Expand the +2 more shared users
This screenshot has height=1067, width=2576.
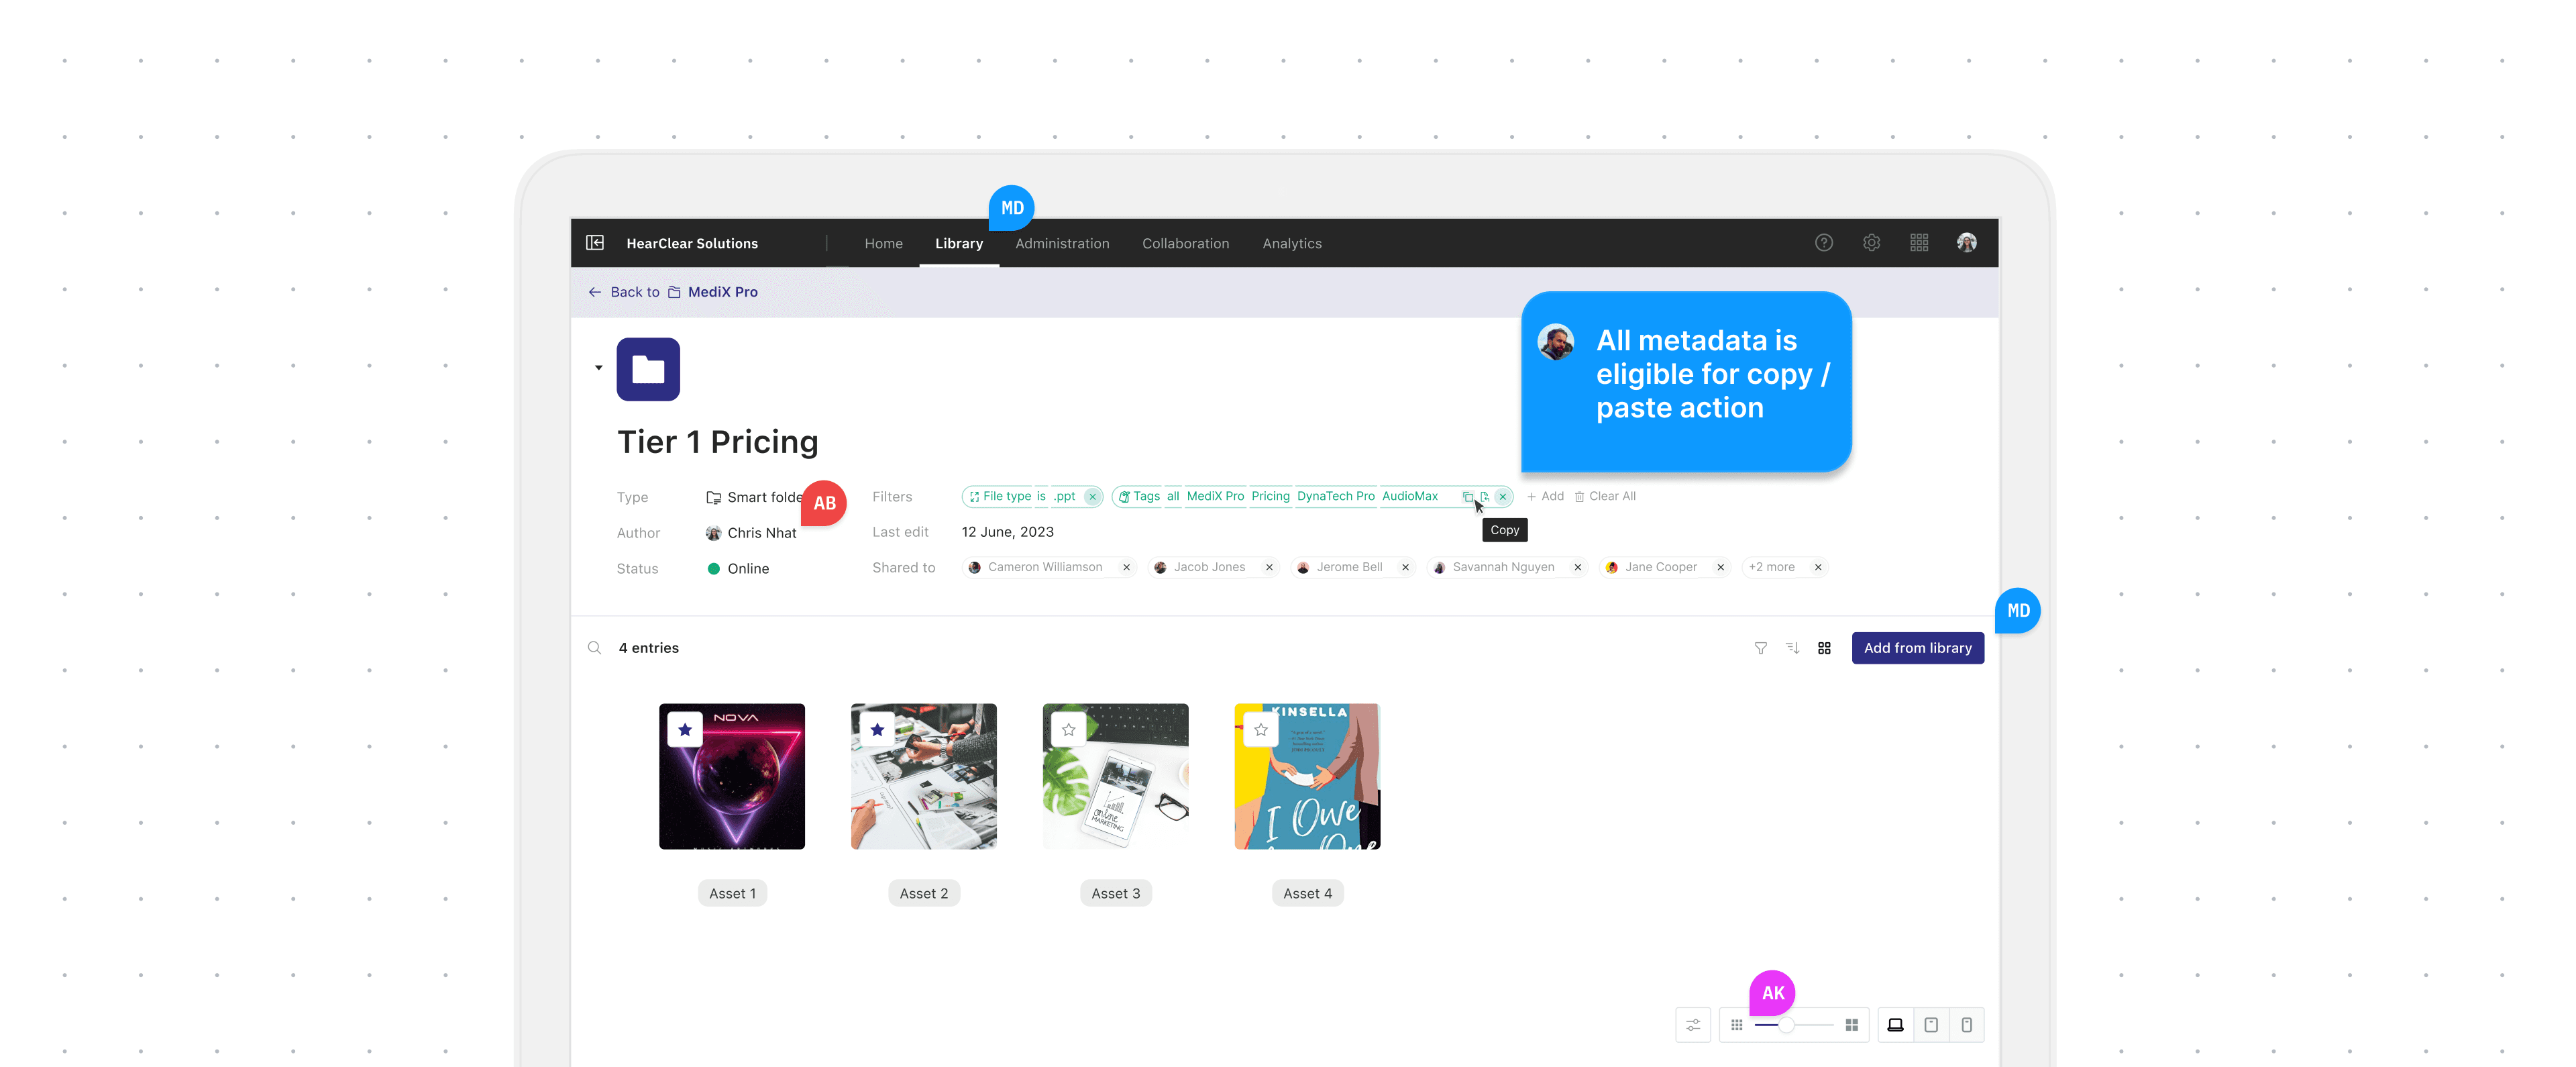point(1772,567)
